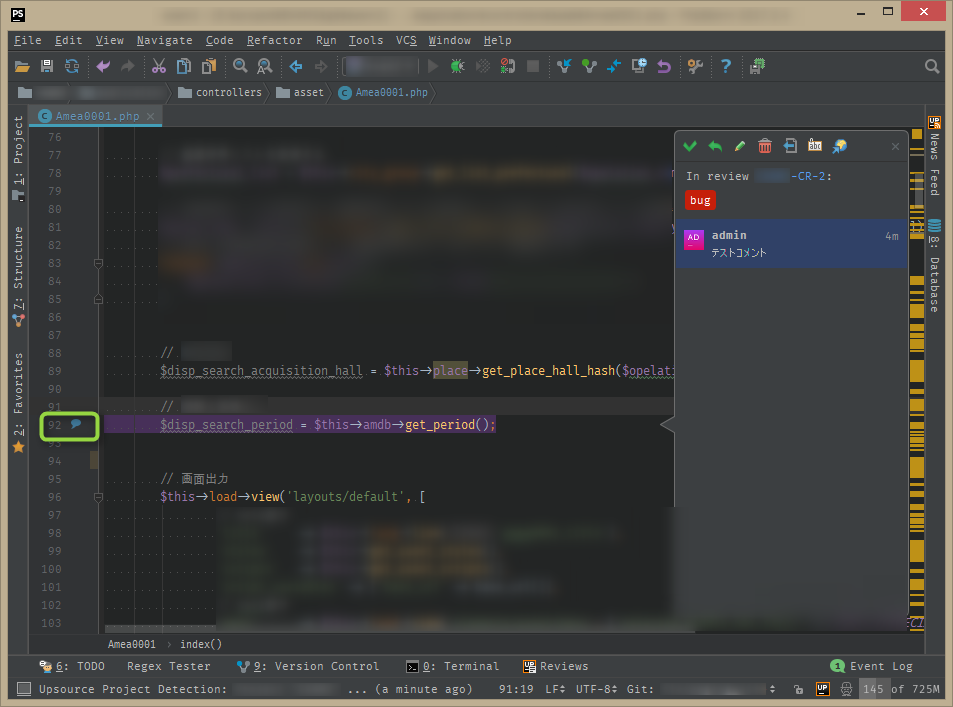Open Settings via wrench icon

[695, 66]
